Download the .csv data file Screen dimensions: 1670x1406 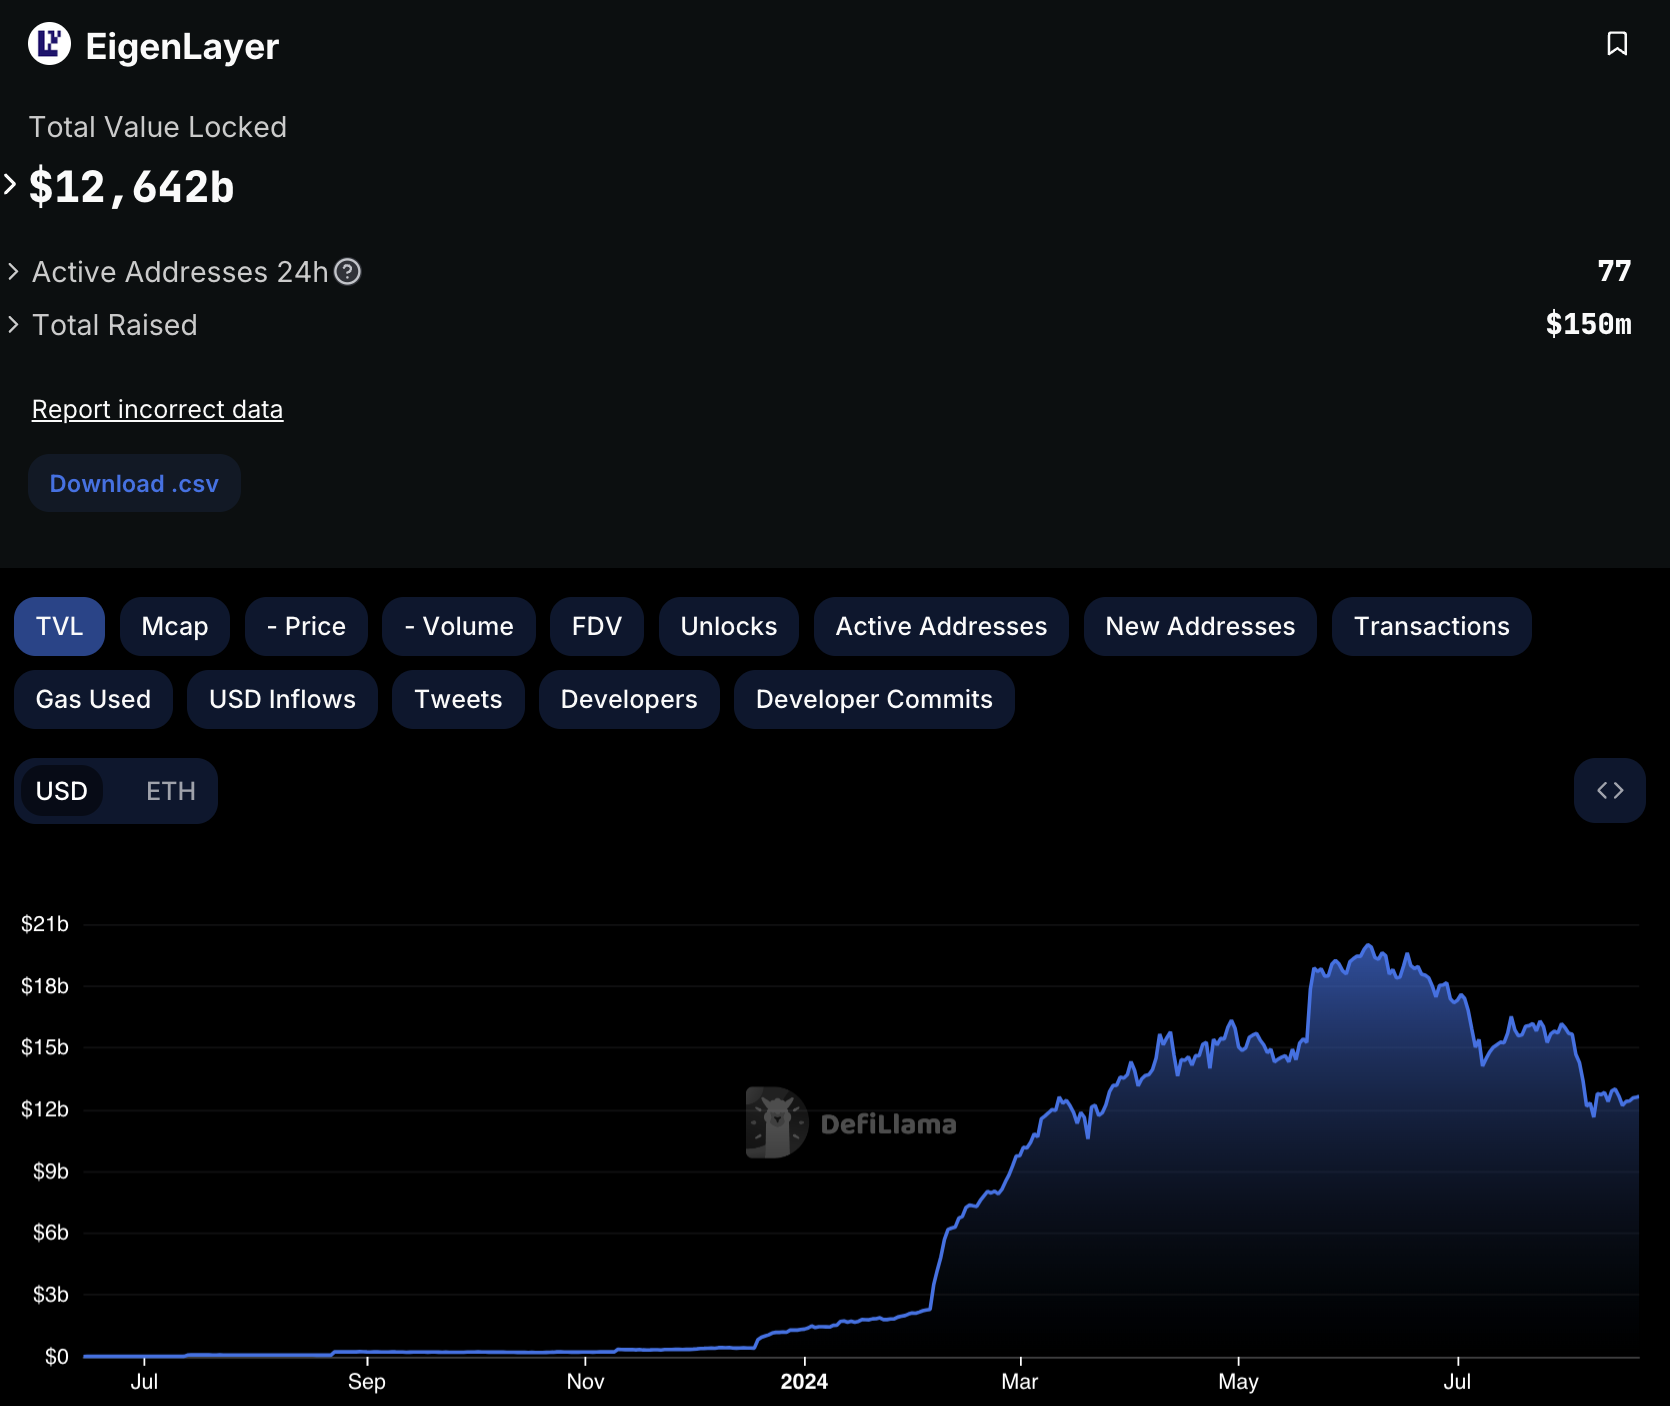[x=134, y=484]
